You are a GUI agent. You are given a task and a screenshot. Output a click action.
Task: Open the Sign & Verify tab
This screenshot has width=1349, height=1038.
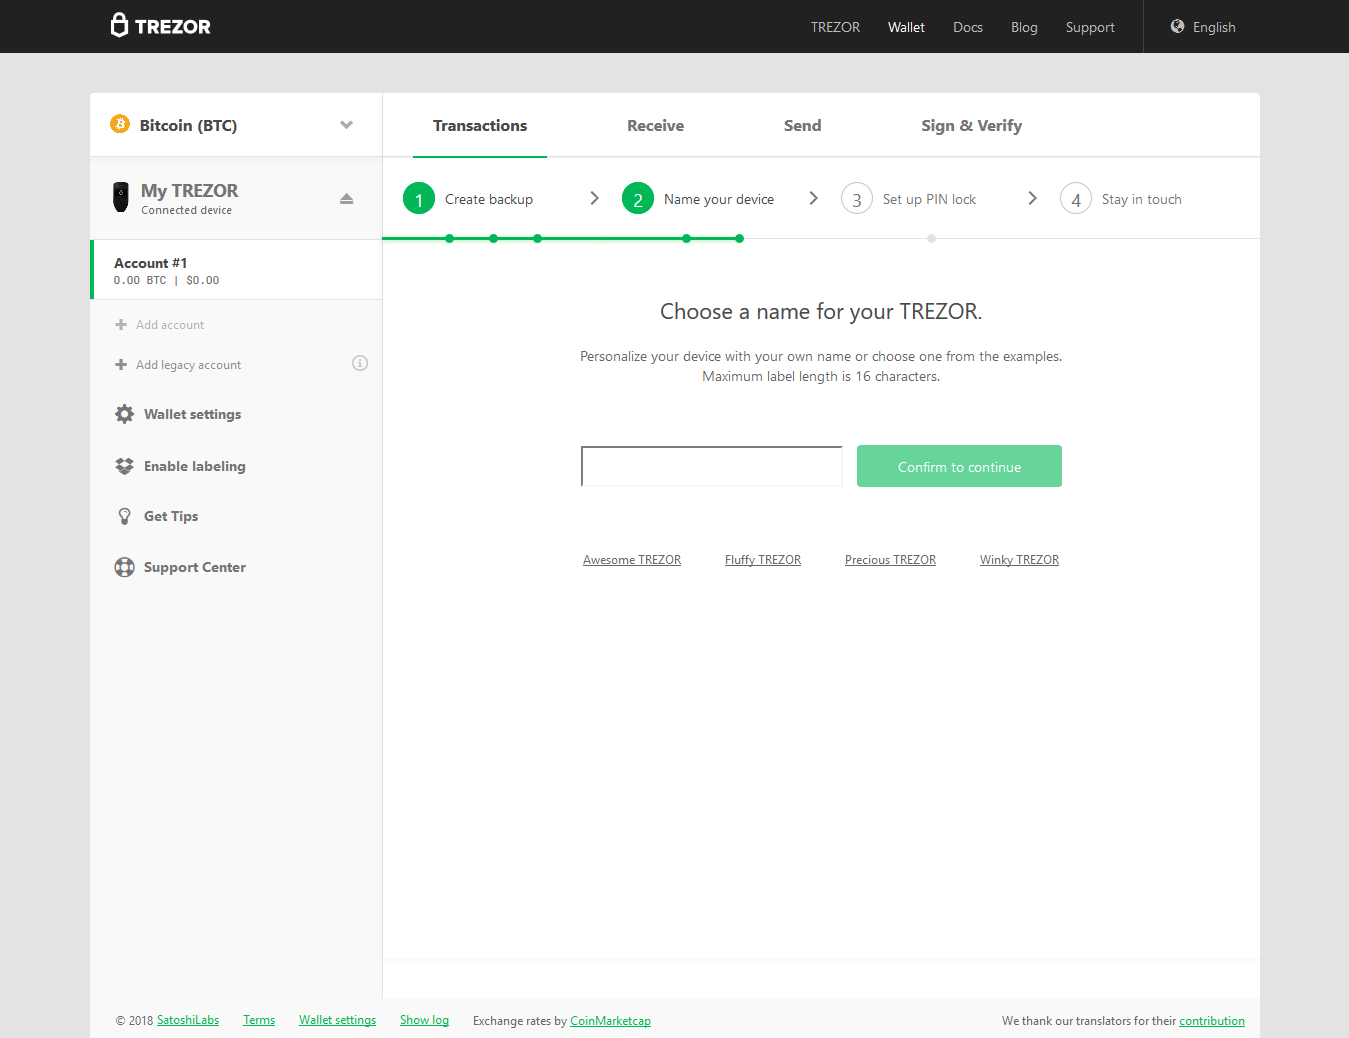pyautogui.click(x=971, y=126)
